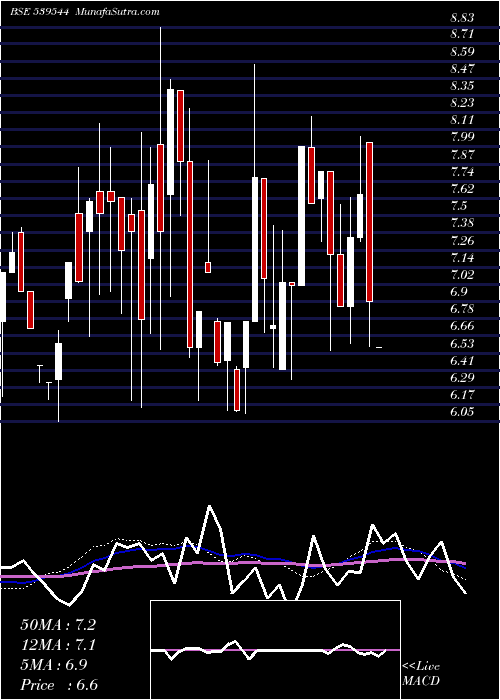Select the 8.71 price axis label

tap(462, 34)
